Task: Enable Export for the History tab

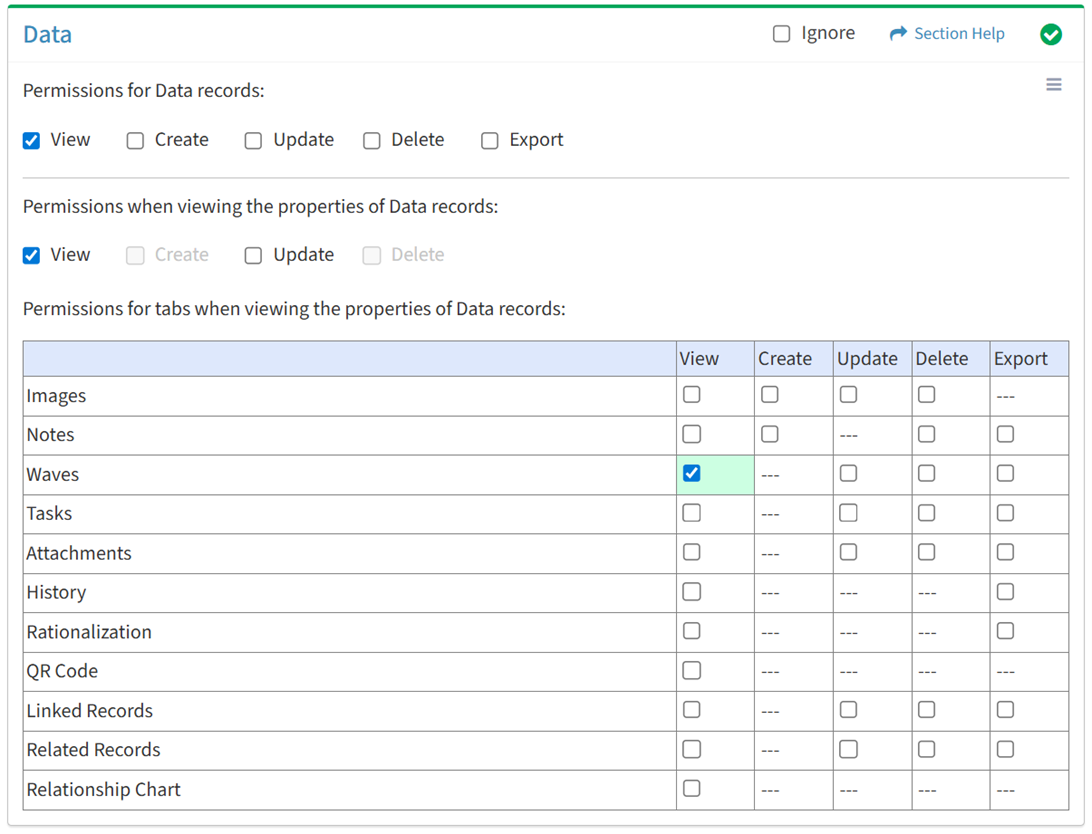Action: pyautogui.click(x=1005, y=592)
